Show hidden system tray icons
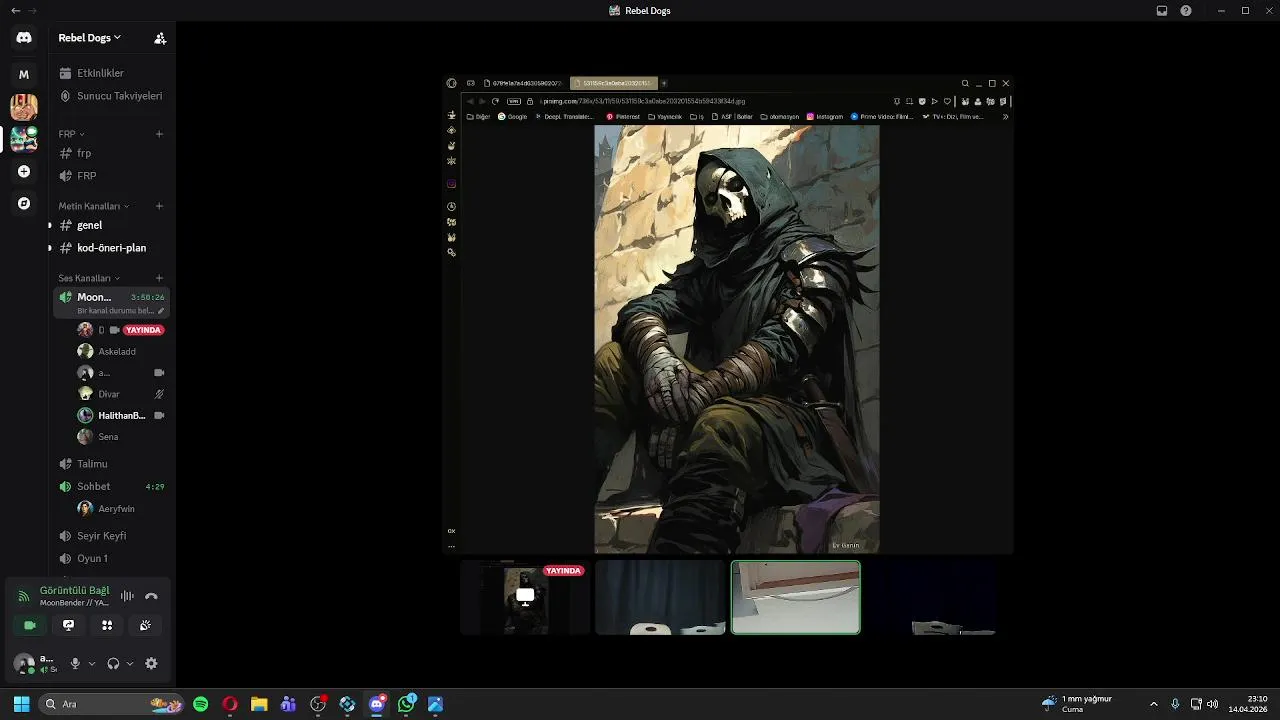This screenshot has width=1280, height=720. [1153, 704]
